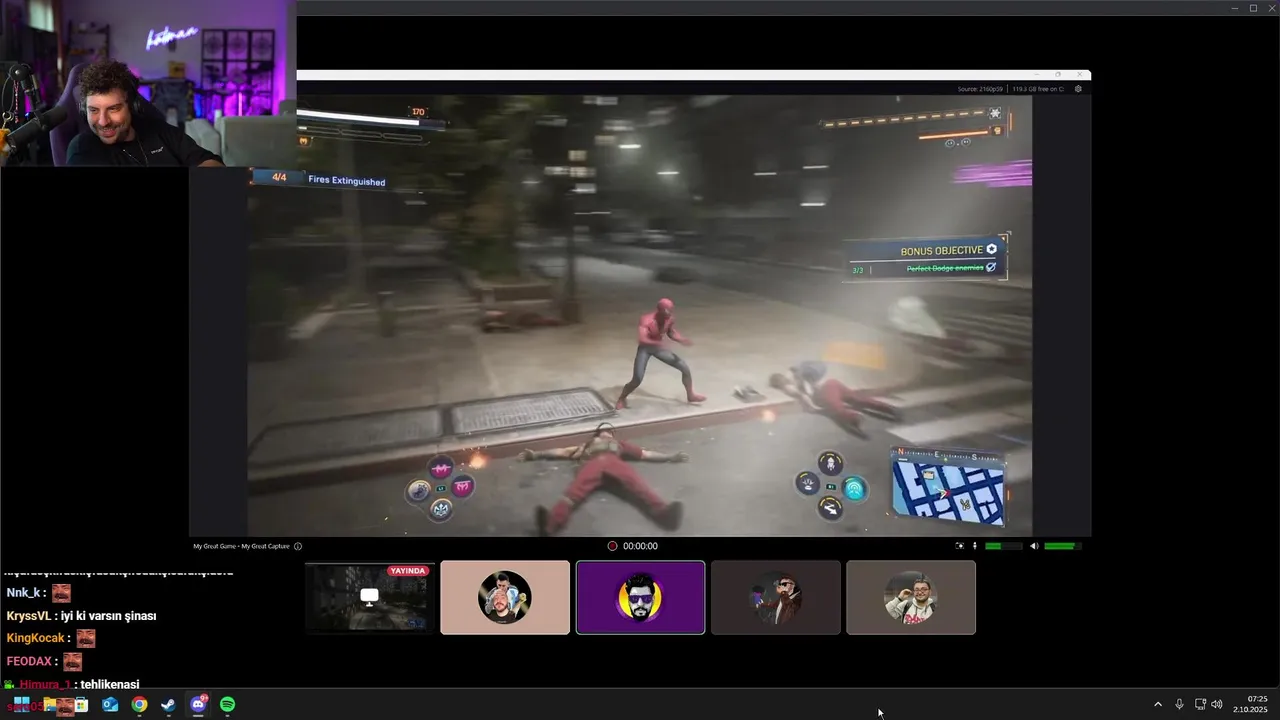Show hidden system tray icons chevron
The height and width of the screenshot is (720, 1280).
(1158, 705)
